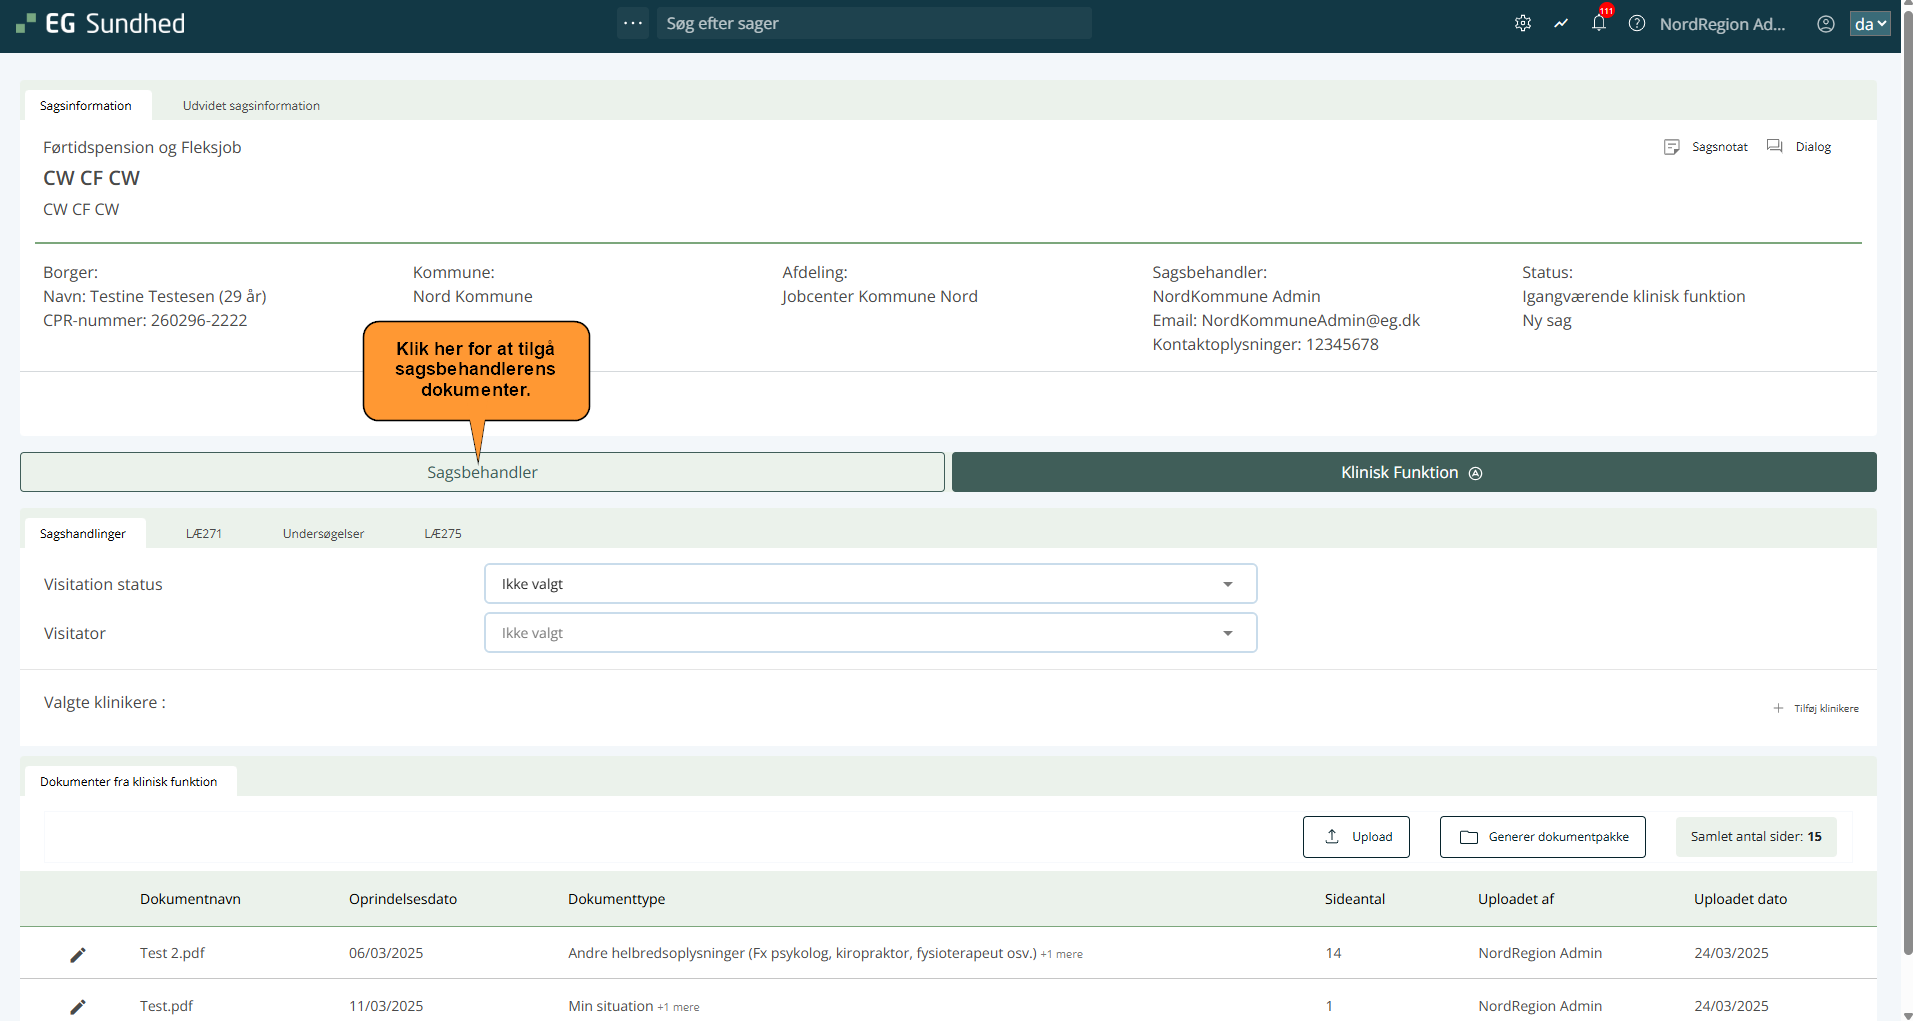Open the user profile avatar icon
This screenshot has height=1021, width=1913.
coord(1825,24)
